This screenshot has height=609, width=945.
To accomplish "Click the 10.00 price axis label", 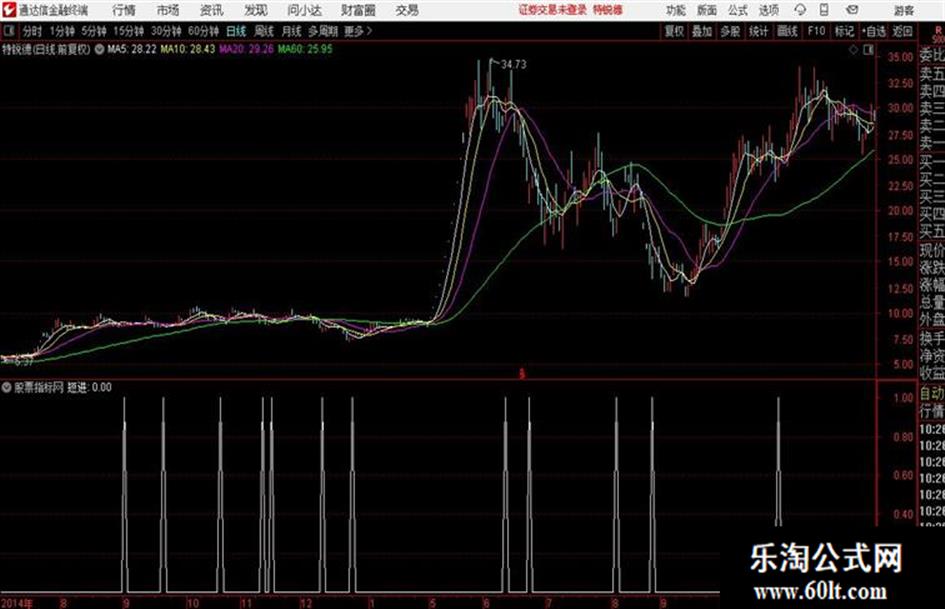I will coord(900,314).
